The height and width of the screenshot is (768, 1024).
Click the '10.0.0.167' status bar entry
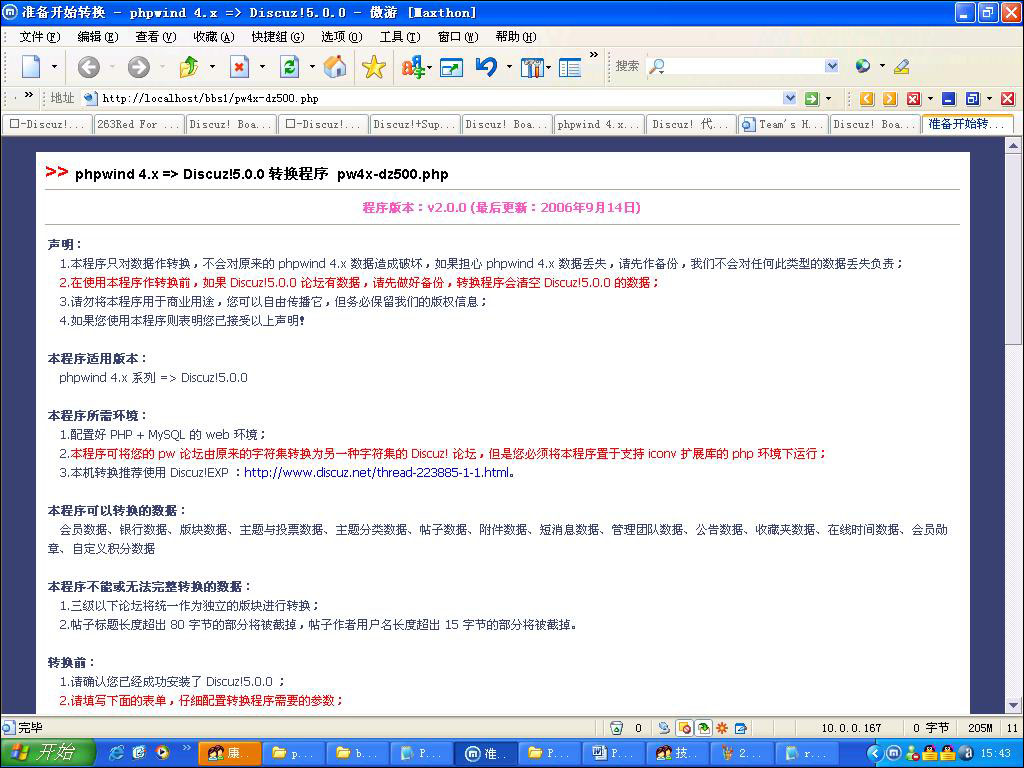coord(851,728)
